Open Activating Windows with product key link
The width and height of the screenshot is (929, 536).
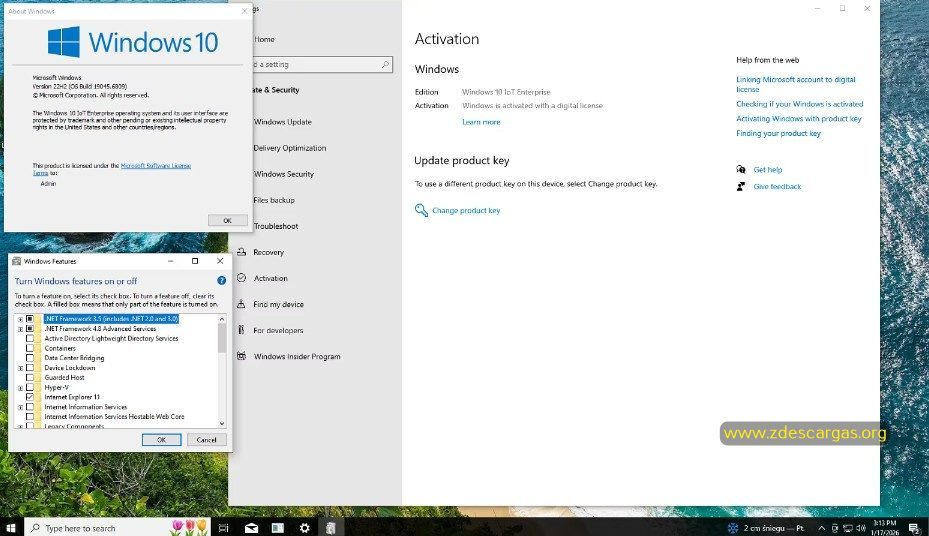tap(799, 118)
